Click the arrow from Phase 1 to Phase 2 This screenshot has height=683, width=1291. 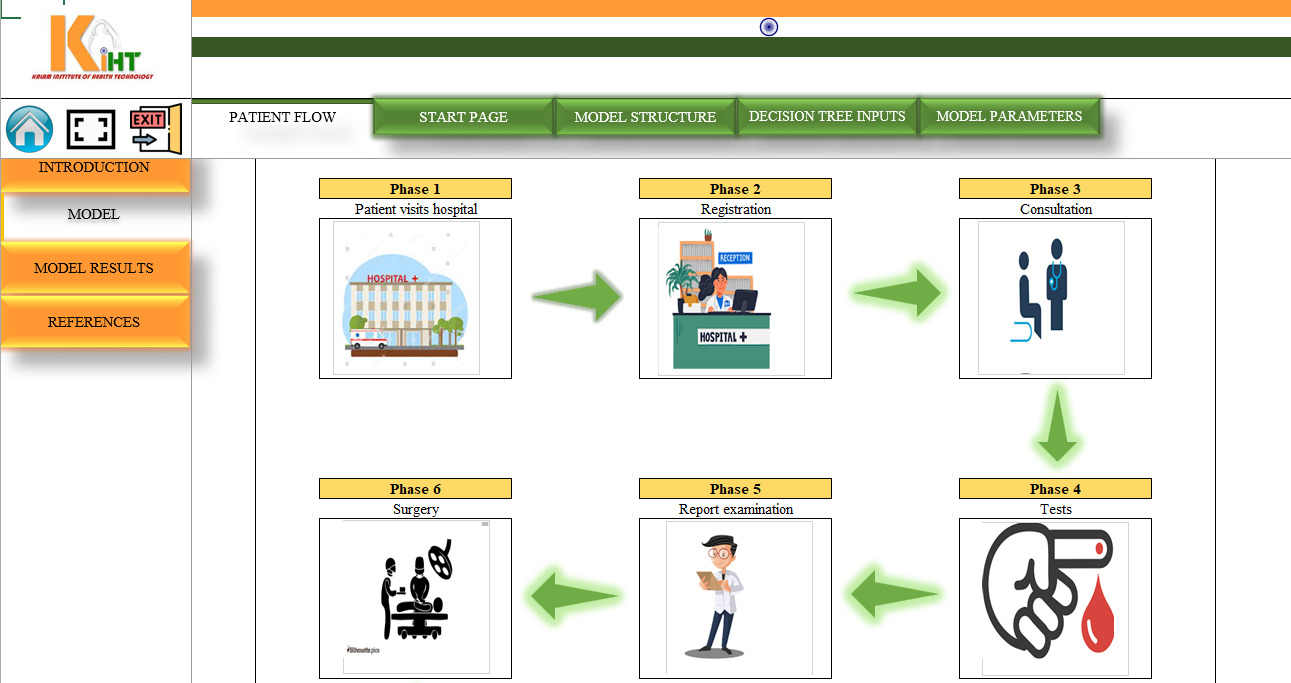[577, 296]
